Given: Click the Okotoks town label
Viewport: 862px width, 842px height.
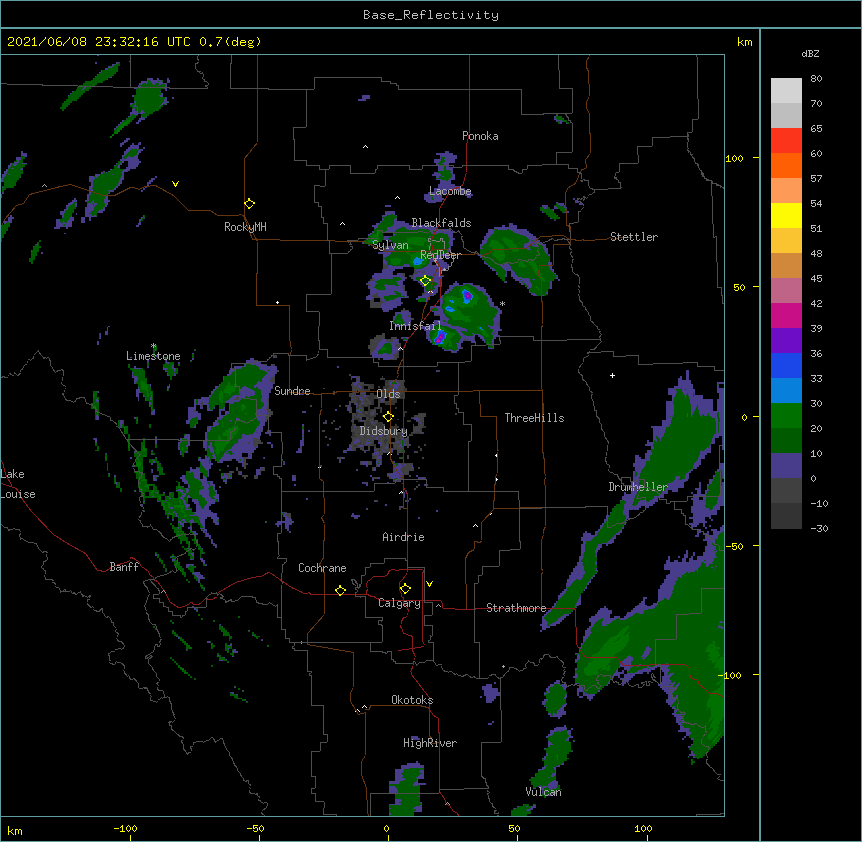Looking at the screenshot, I should click(412, 700).
